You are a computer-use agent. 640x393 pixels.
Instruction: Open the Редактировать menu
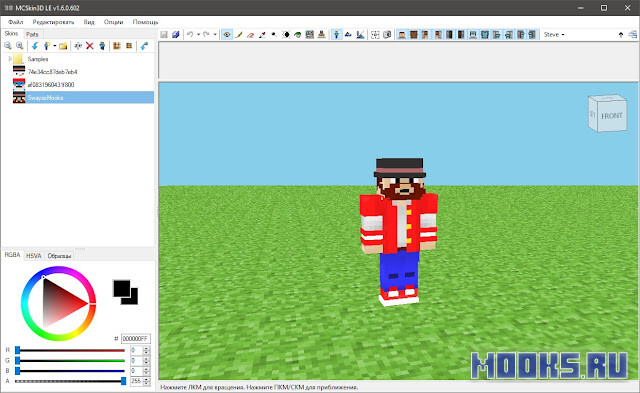coord(53,22)
